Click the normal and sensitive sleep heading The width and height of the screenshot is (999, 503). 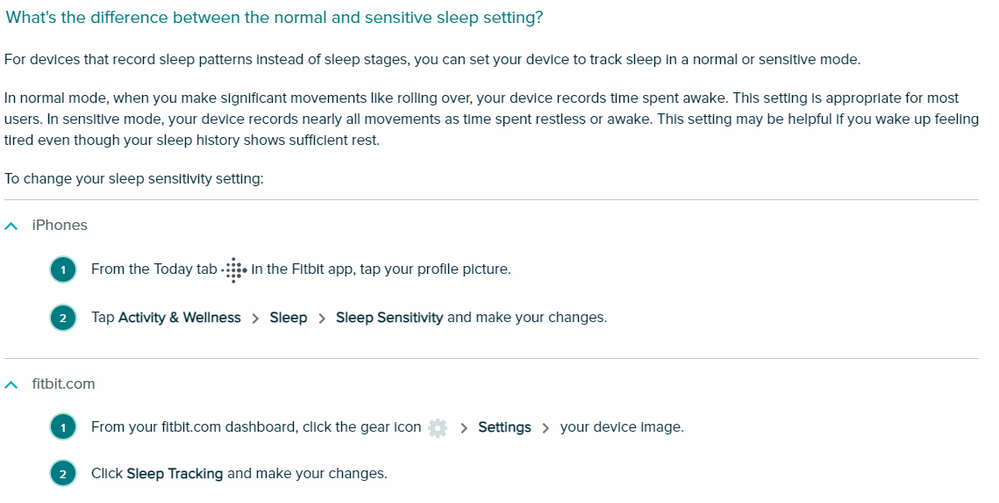(274, 18)
